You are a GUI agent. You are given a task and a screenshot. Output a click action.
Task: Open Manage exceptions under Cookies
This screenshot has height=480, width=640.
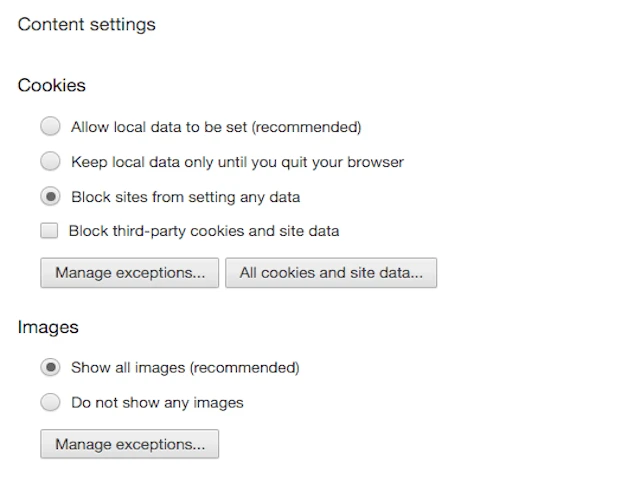pos(129,272)
